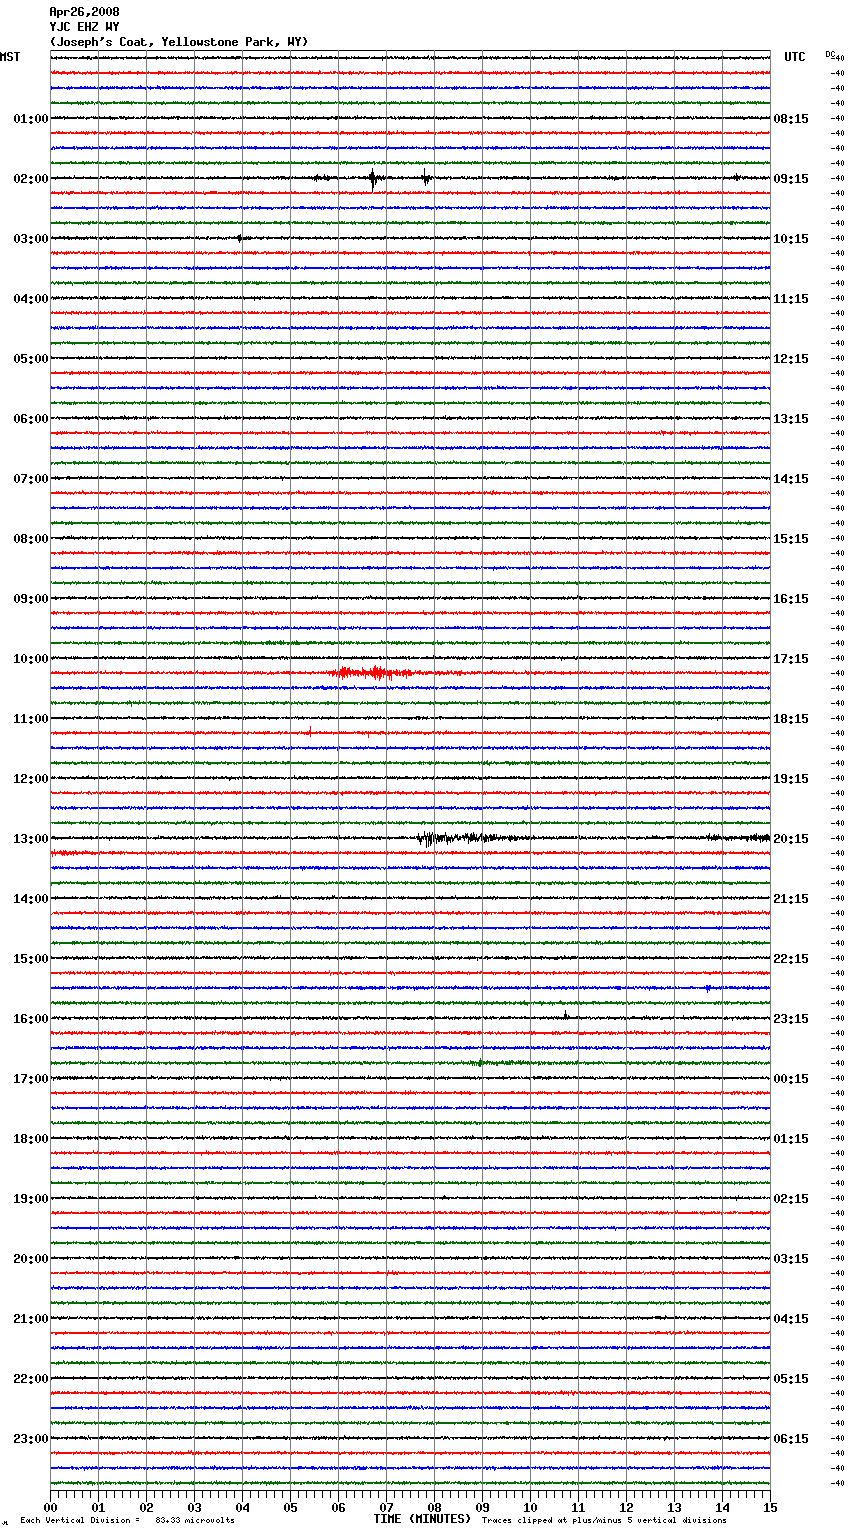The width and height of the screenshot is (850, 1534).
Task: Select the 11:15 UTC time label
Action: [791, 299]
